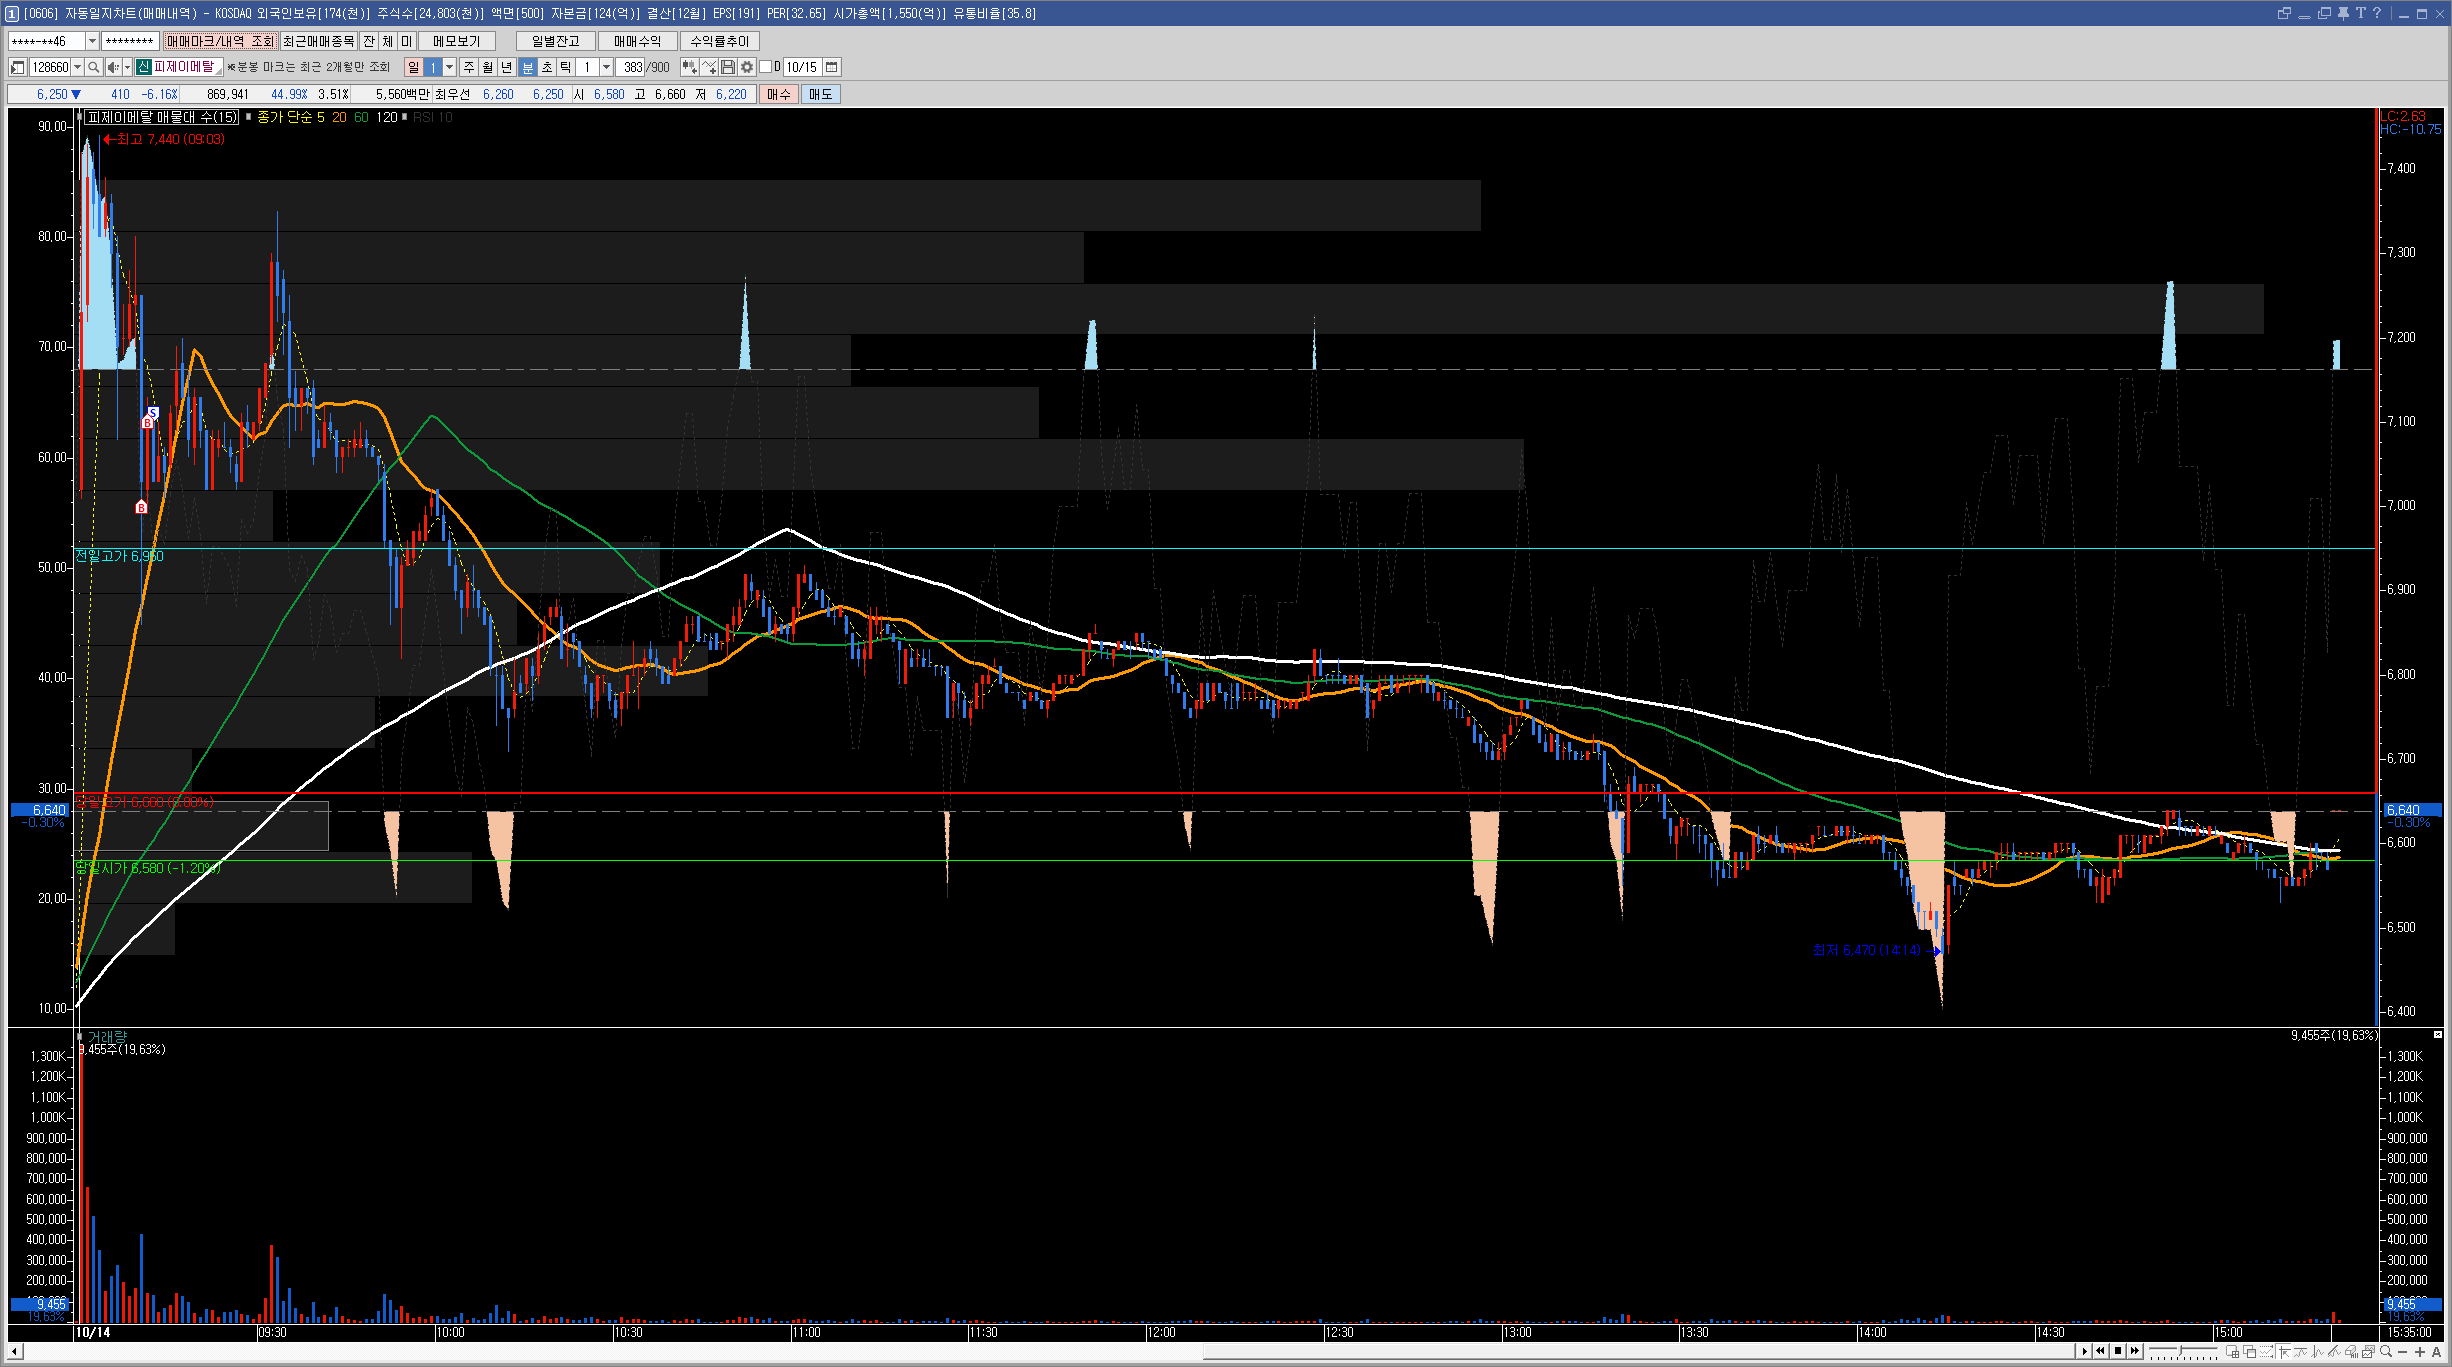Click the 메모보기 button
This screenshot has height=1367, width=2452.
click(x=456, y=41)
